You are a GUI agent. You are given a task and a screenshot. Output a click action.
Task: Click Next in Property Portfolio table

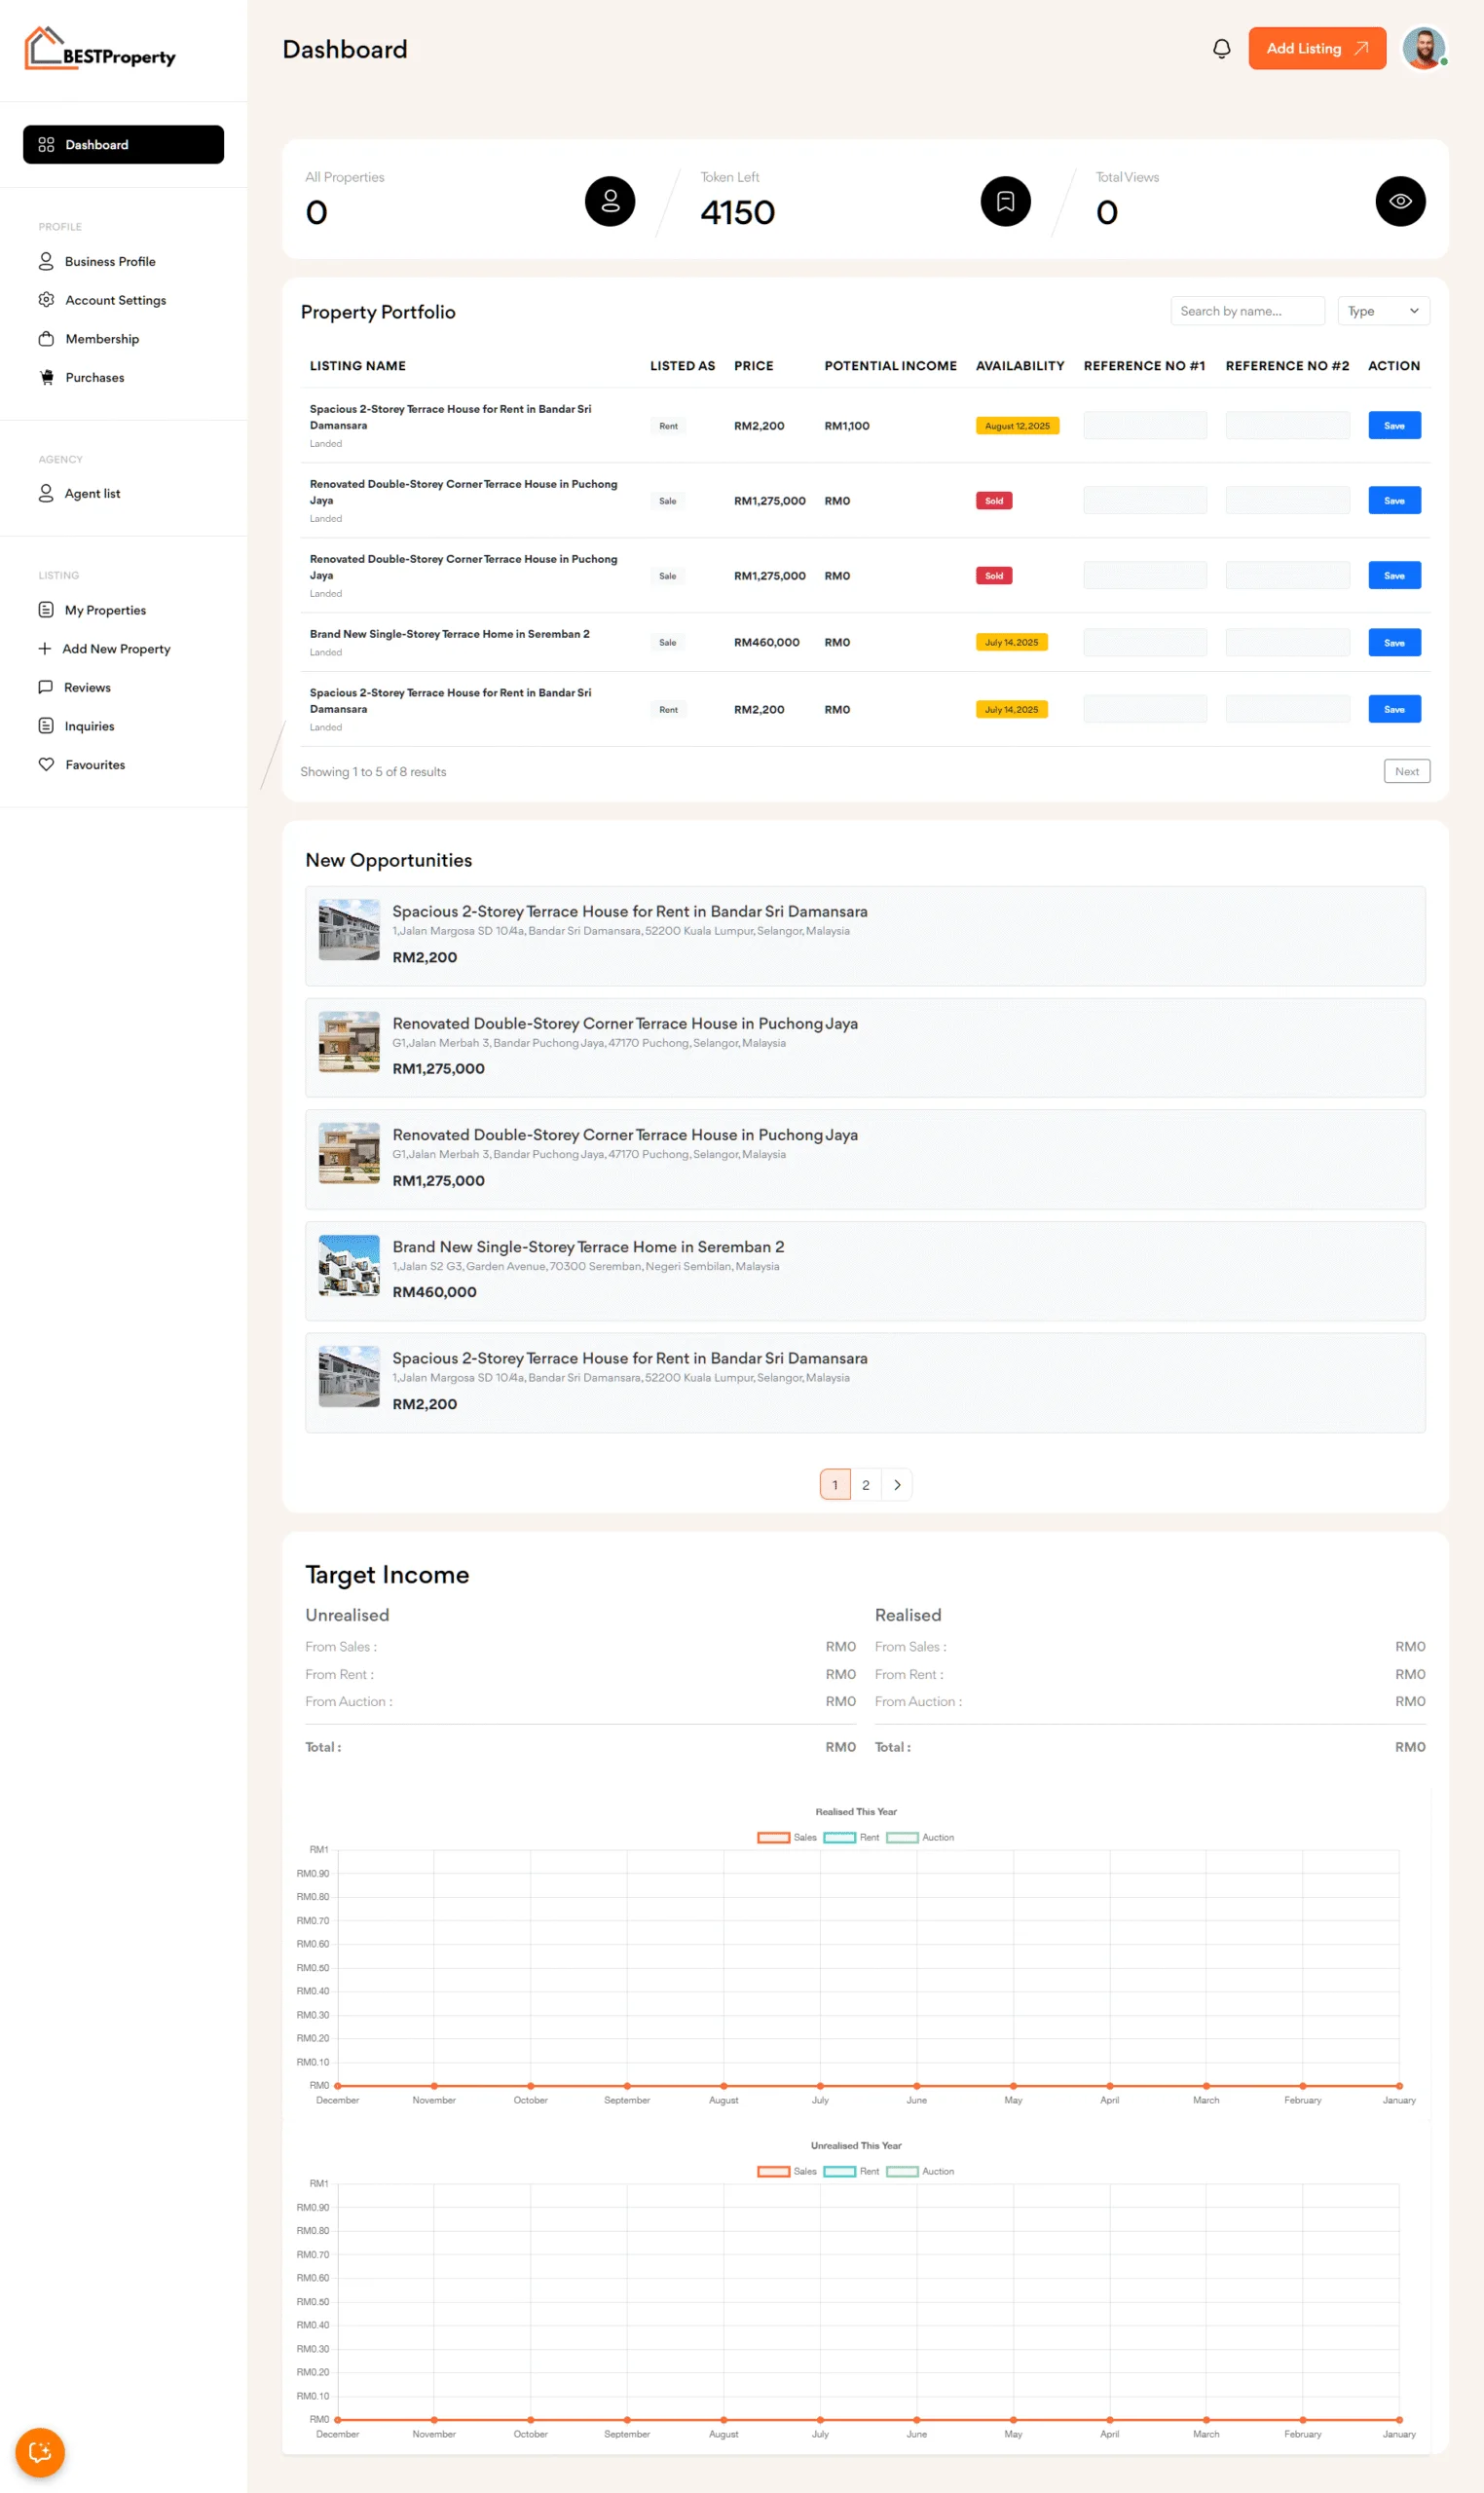pos(1406,772)
